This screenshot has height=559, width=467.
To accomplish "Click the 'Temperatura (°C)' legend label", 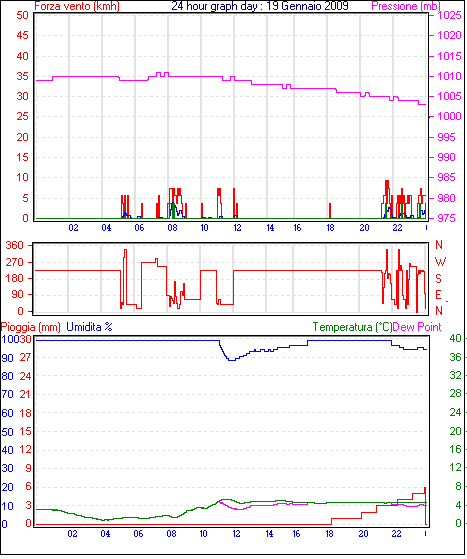I will point(352,327).
